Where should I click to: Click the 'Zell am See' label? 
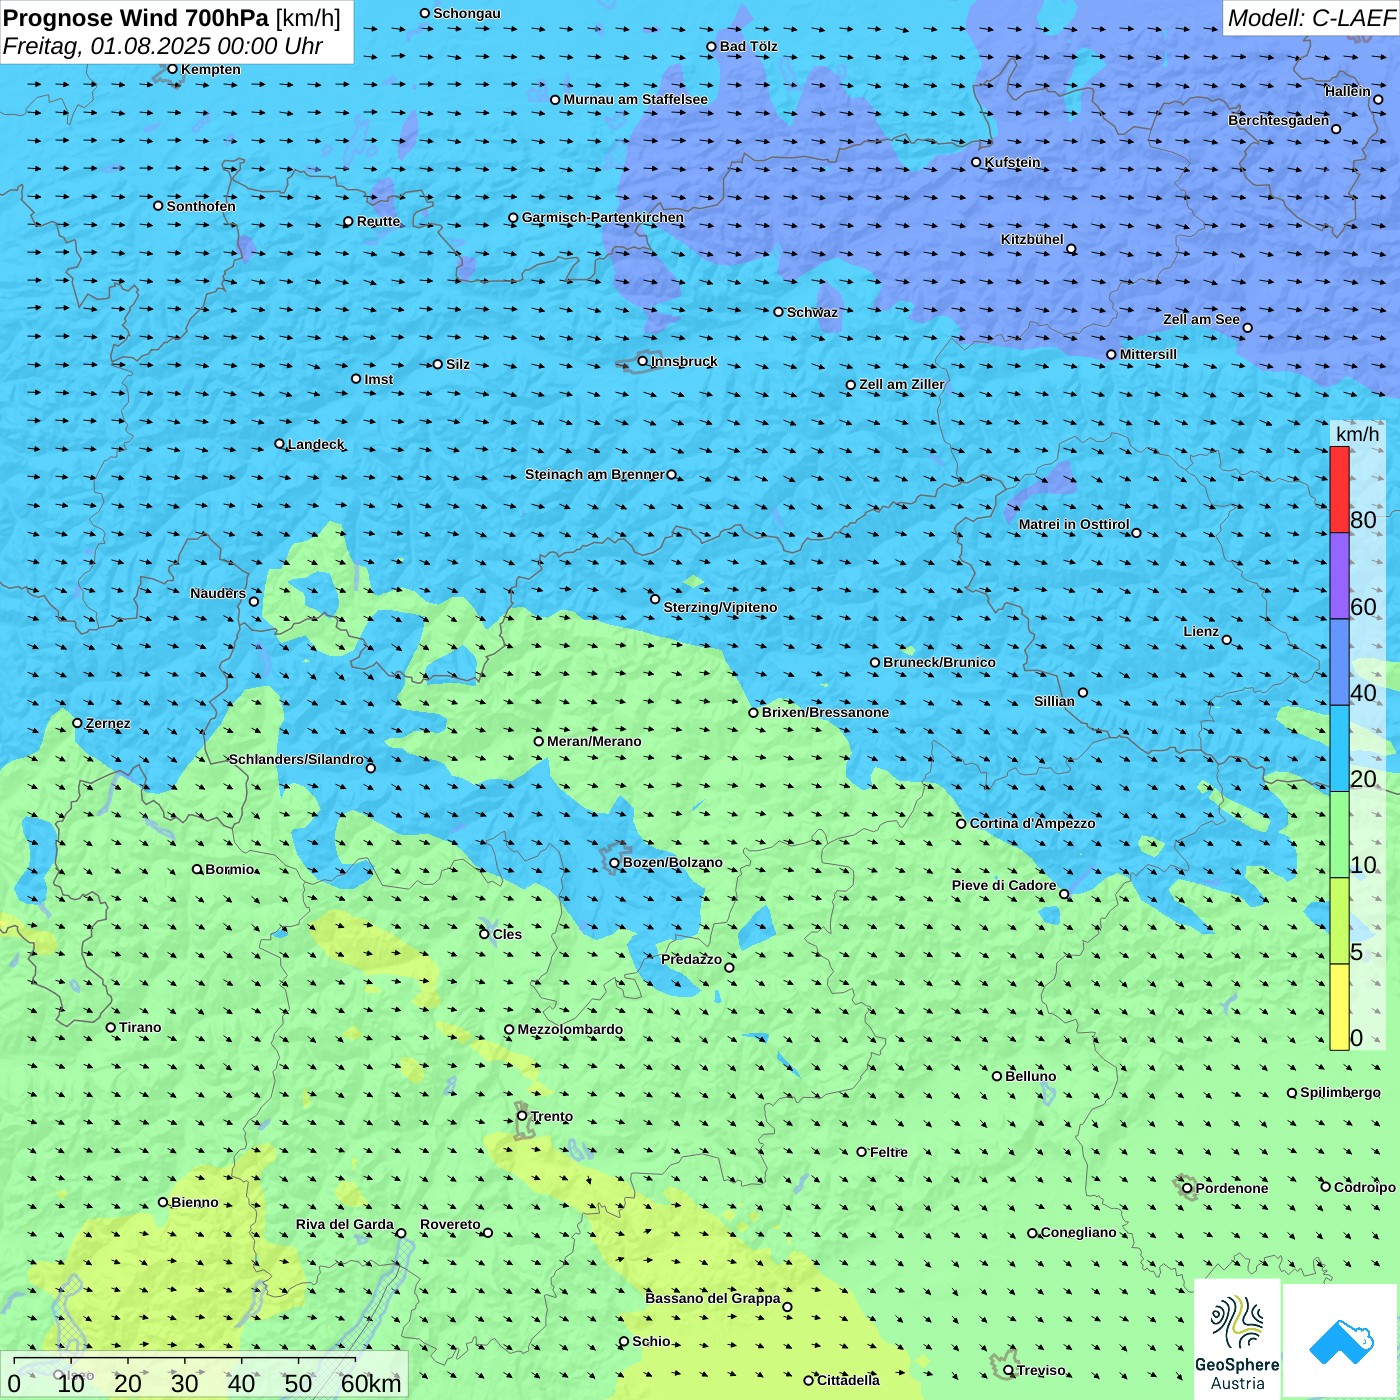pos(1201,319)
